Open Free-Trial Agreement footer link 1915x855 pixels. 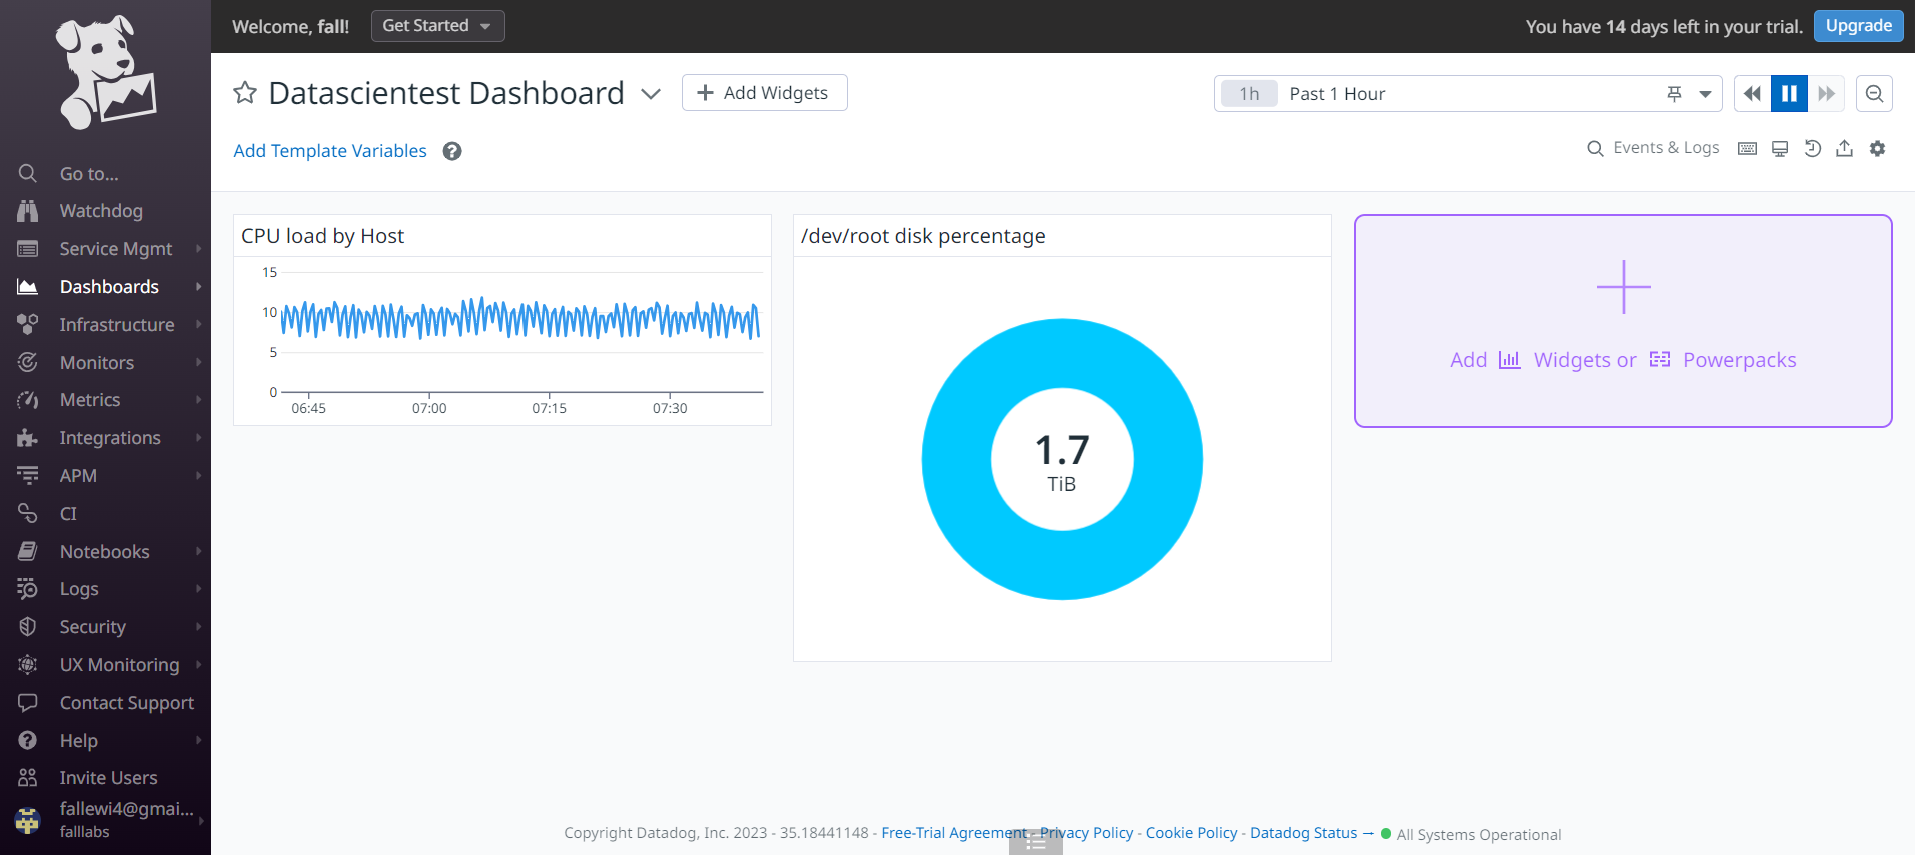(954, 833)
